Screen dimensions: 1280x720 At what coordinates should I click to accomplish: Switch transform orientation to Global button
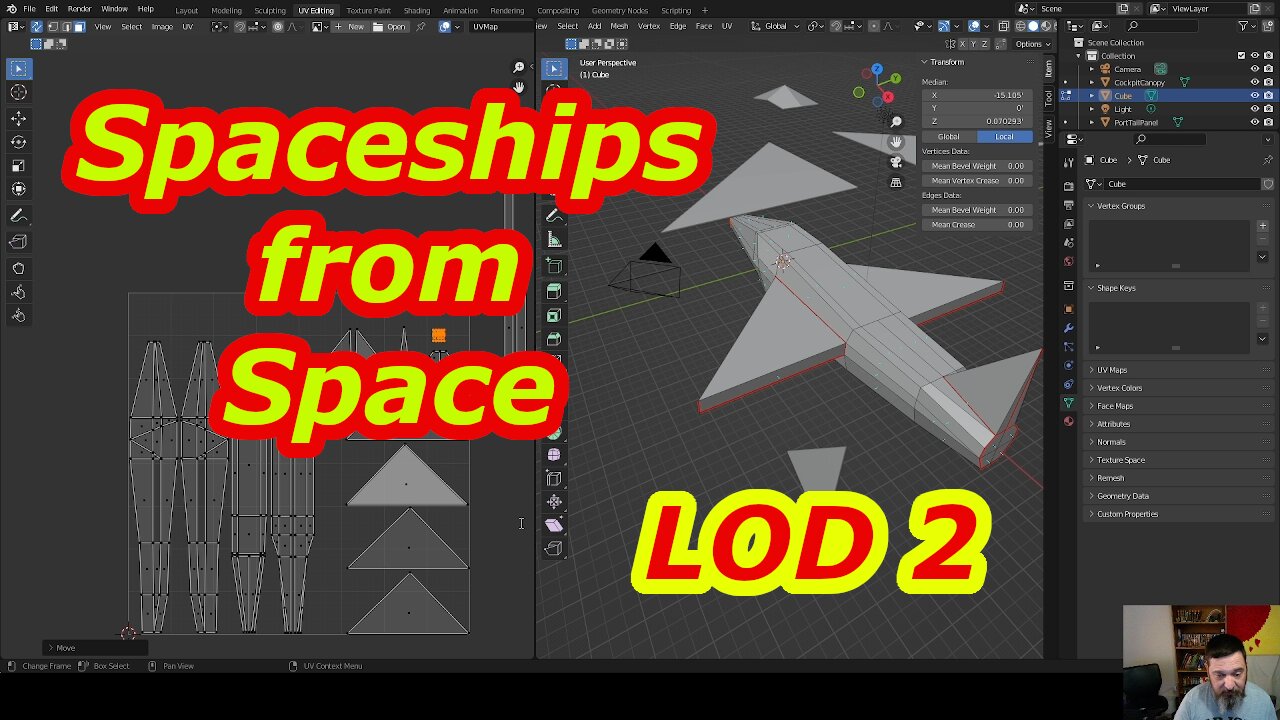pos(949,137)
